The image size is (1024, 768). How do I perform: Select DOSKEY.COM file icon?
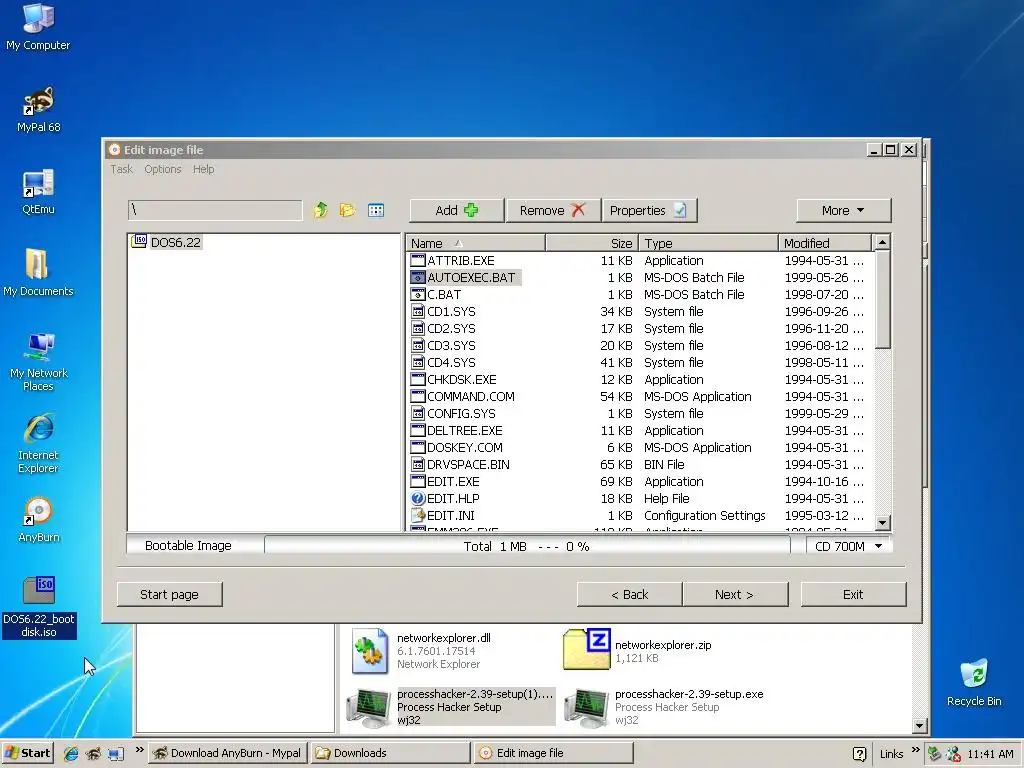point(418,447)
